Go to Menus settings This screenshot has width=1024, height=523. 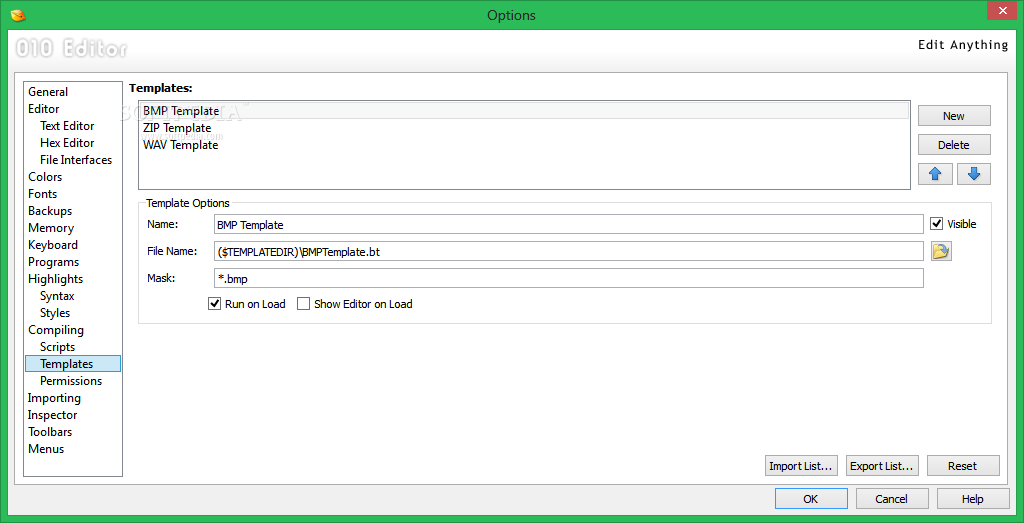46,449
